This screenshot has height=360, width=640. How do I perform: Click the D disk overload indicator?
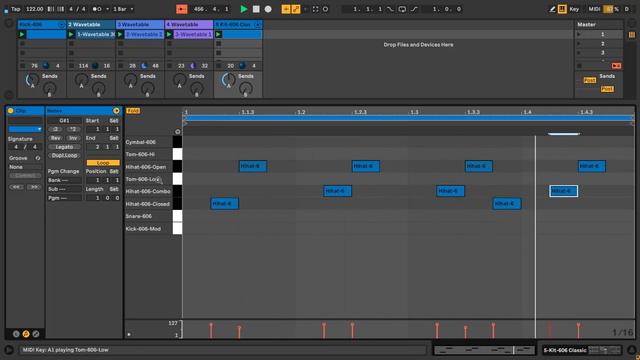[627, 9]
